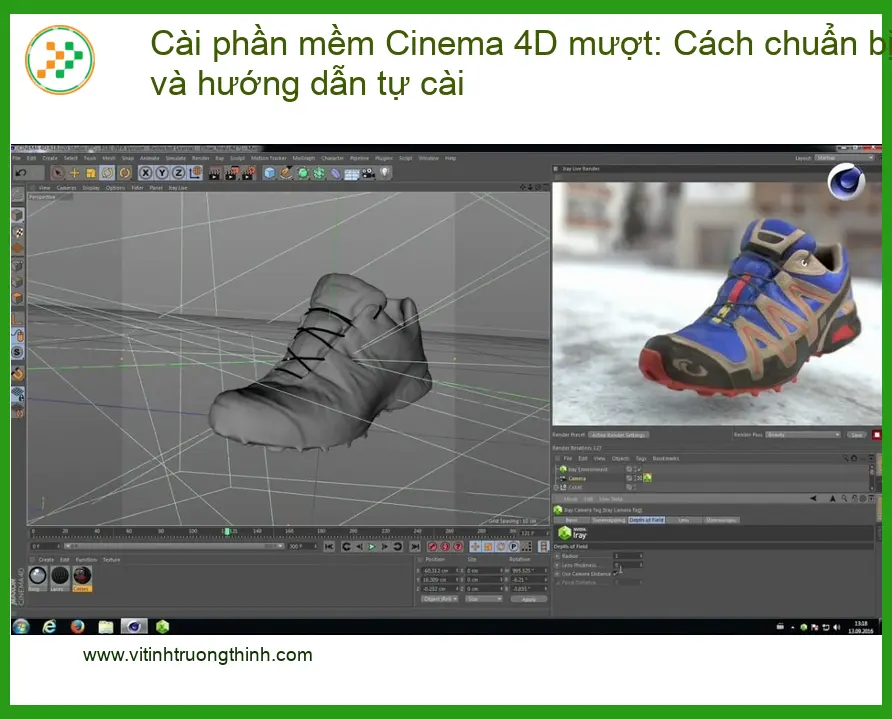Screen dimensions: 892x719
Task: Click the red stop render icon
Action: 877,435
